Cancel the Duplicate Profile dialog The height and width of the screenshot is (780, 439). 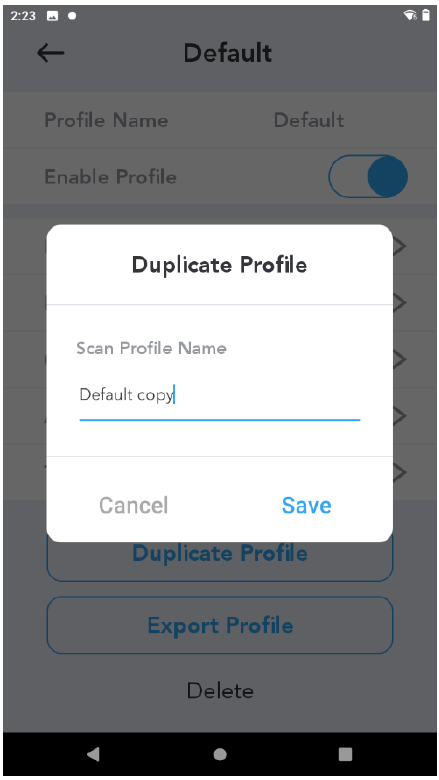point(134,505)
